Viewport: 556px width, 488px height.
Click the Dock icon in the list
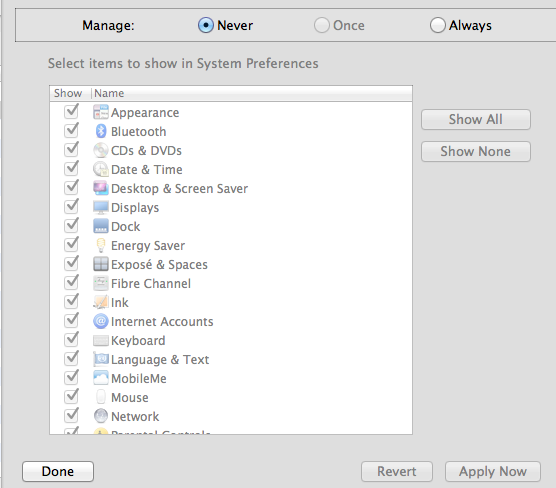pos(101,226)
